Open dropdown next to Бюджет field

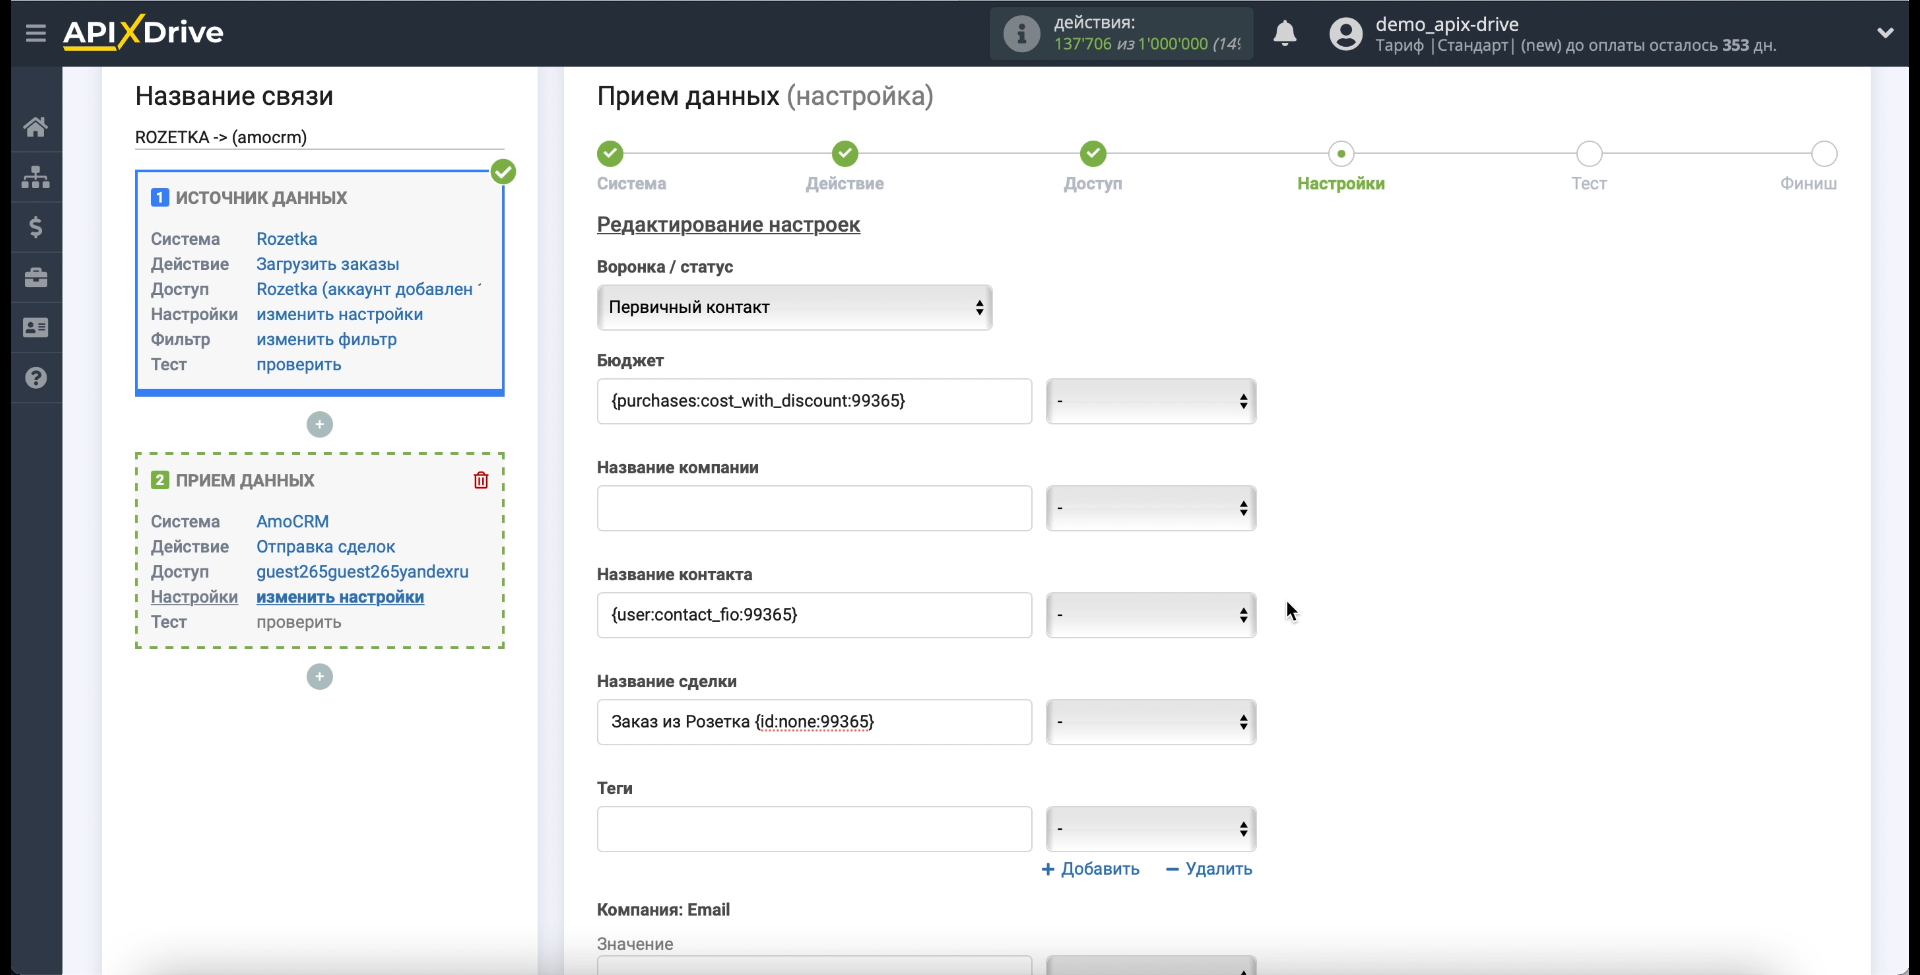pyautogui.click(x=1151, y=401)
